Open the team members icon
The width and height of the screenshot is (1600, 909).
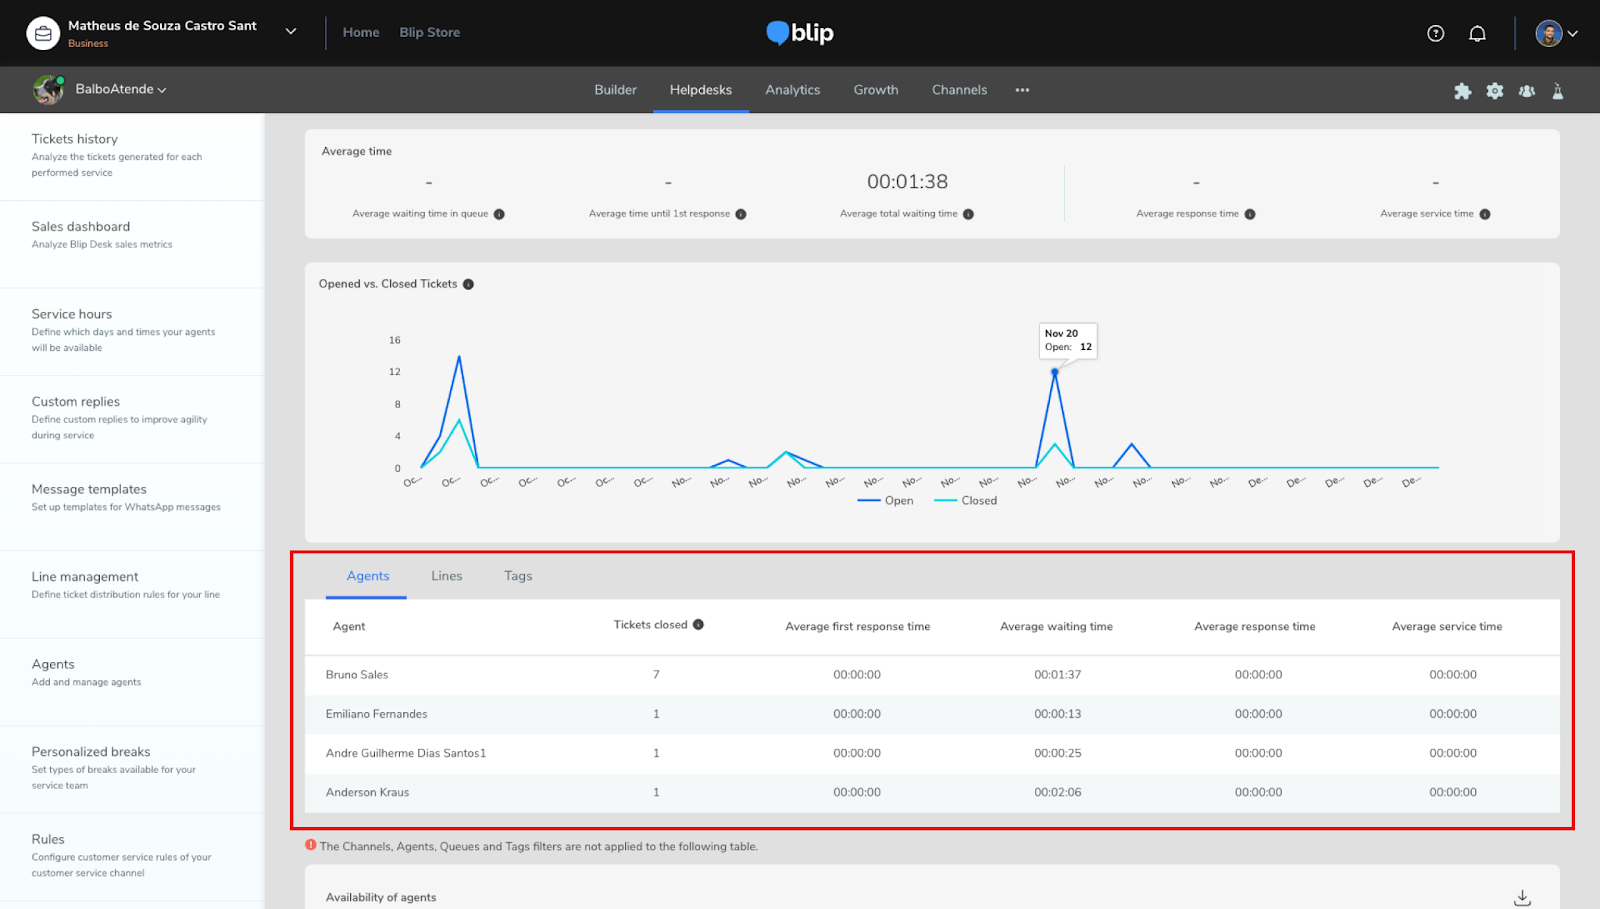[x=1526, y=91]
